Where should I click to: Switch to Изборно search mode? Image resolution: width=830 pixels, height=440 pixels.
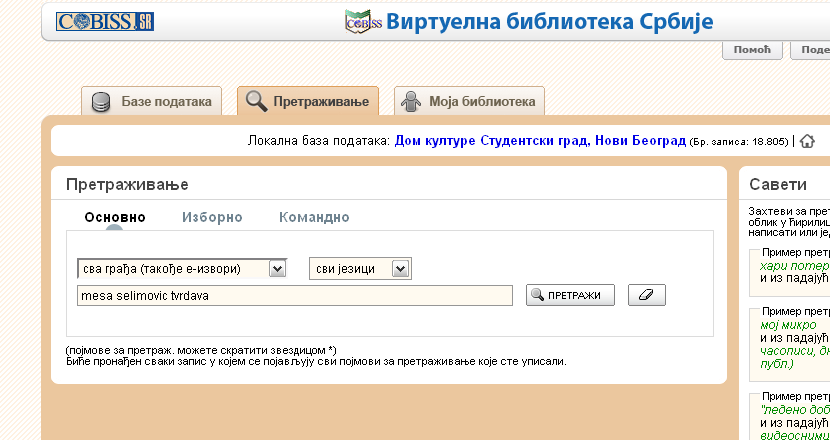pos(212,217)
